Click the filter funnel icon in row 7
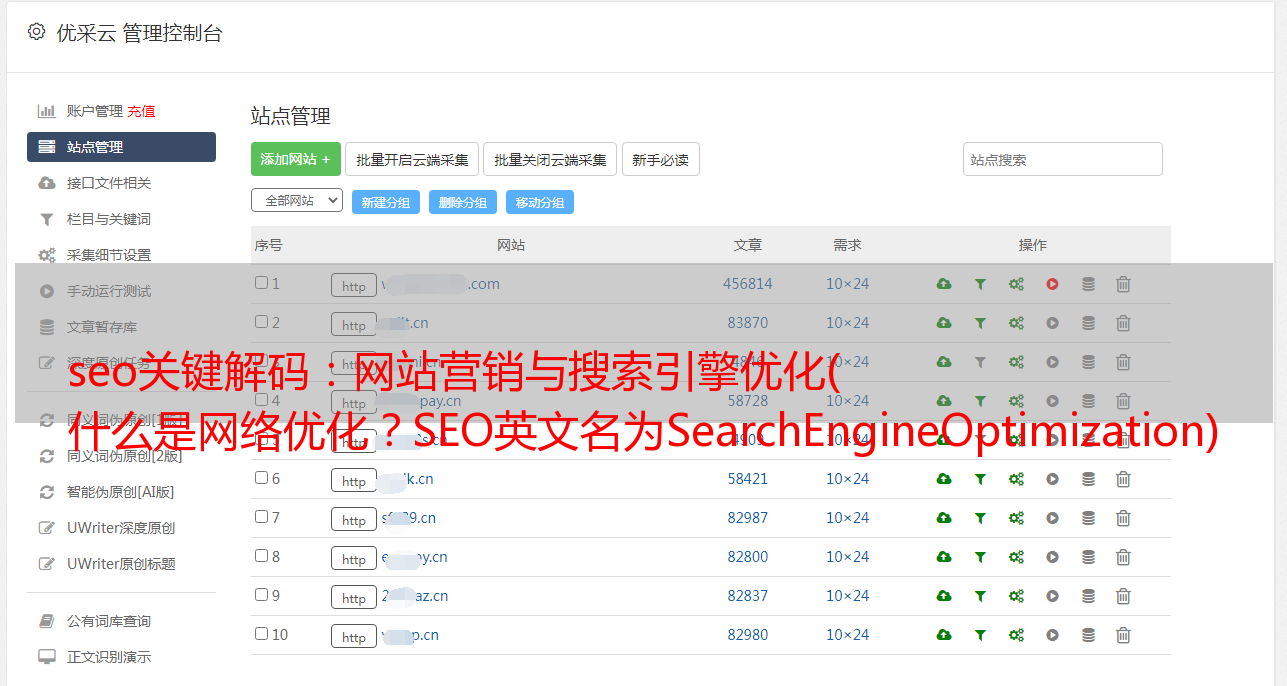 (x=980, y=518)
